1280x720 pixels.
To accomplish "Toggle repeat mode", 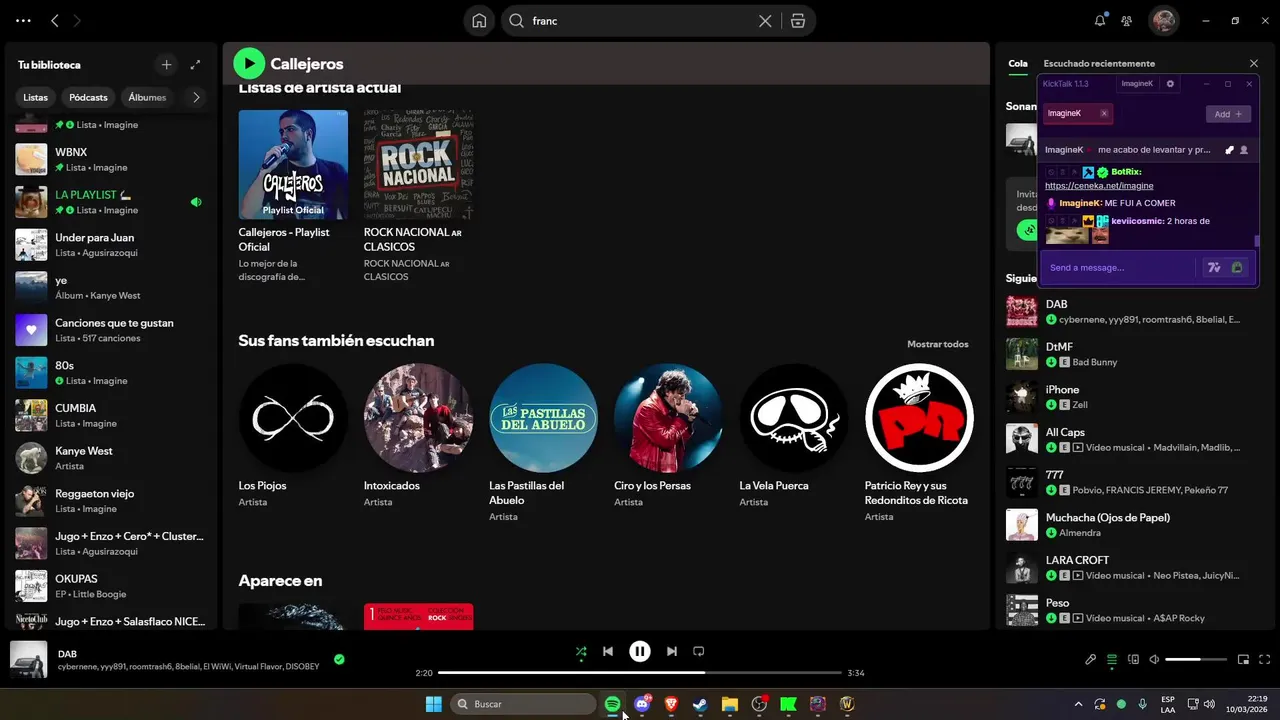I will [699, 652].
